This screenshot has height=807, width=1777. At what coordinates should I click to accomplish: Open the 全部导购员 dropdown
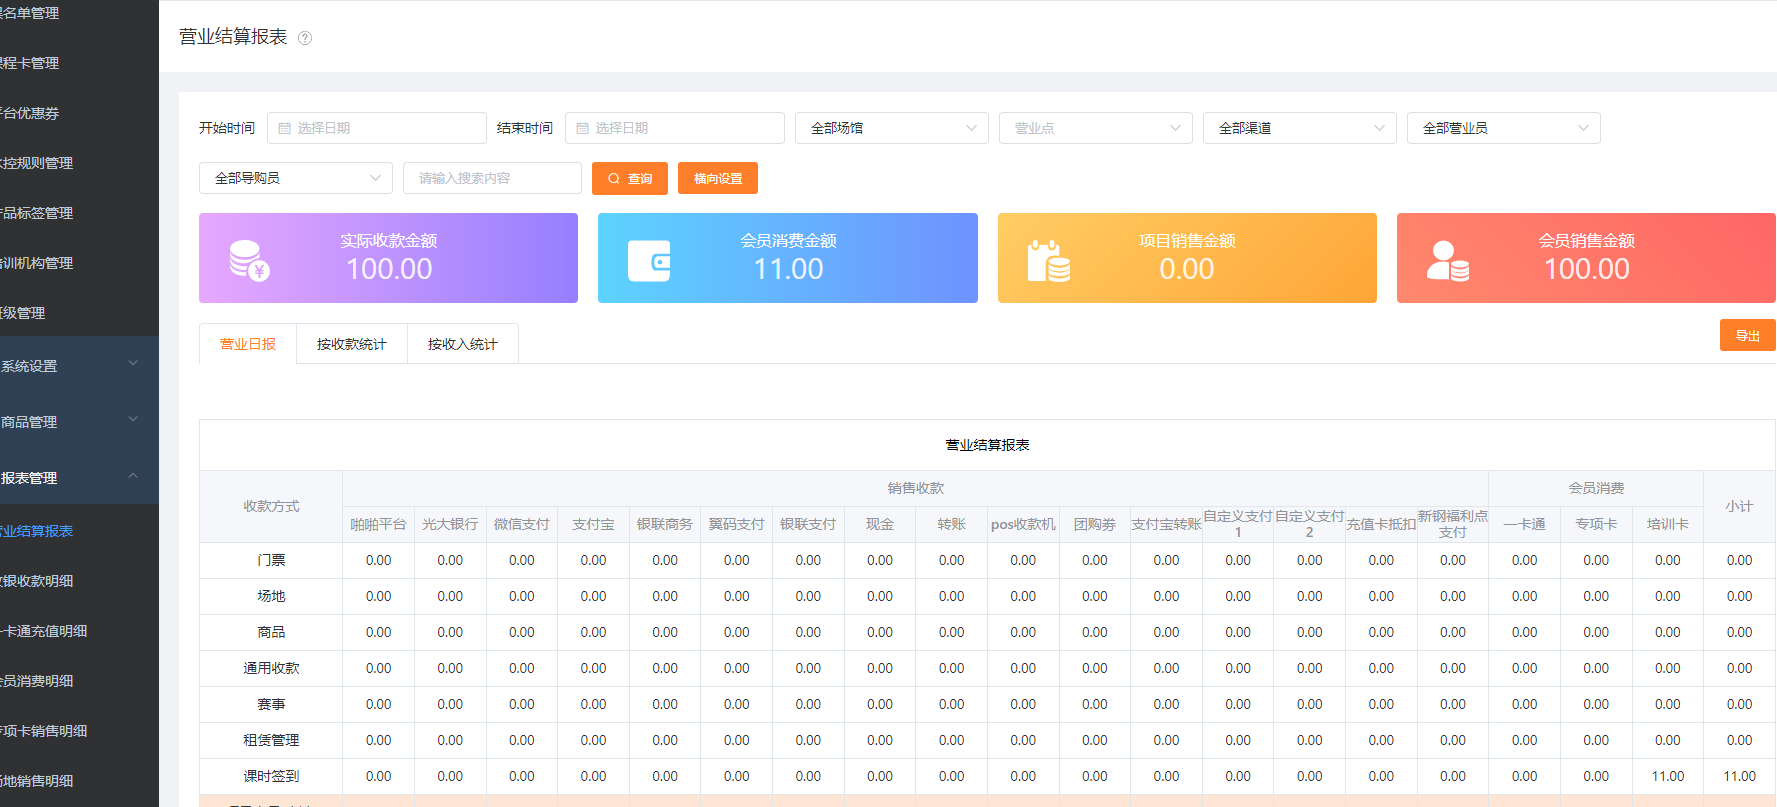click(296, 178)
